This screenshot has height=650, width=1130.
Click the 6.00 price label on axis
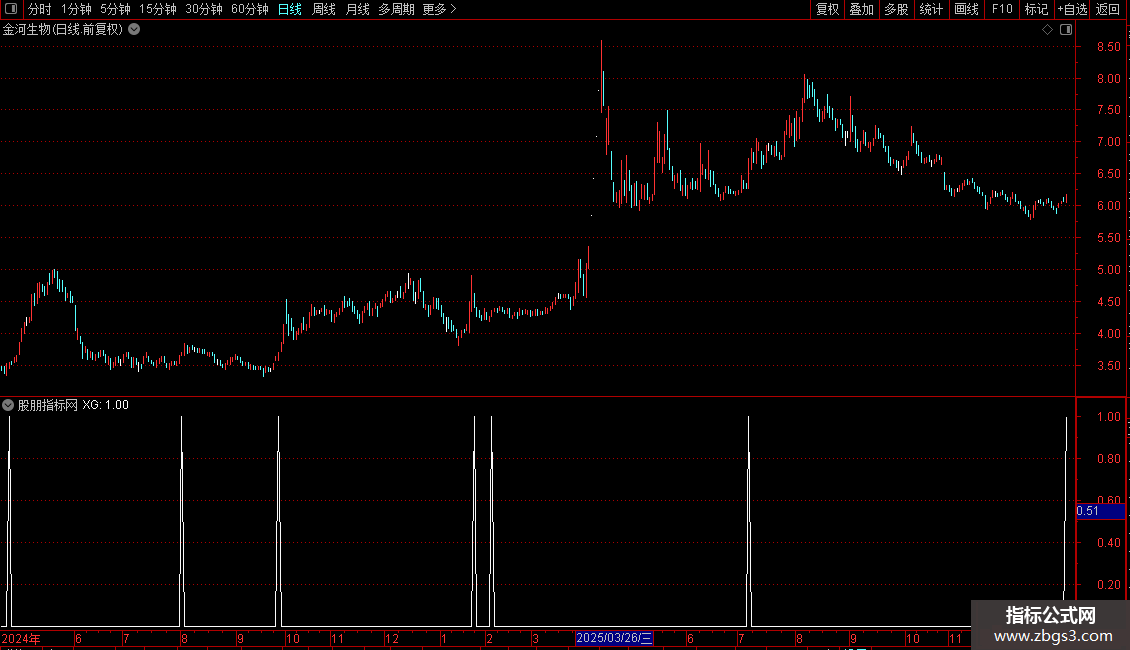(1108, 206)
